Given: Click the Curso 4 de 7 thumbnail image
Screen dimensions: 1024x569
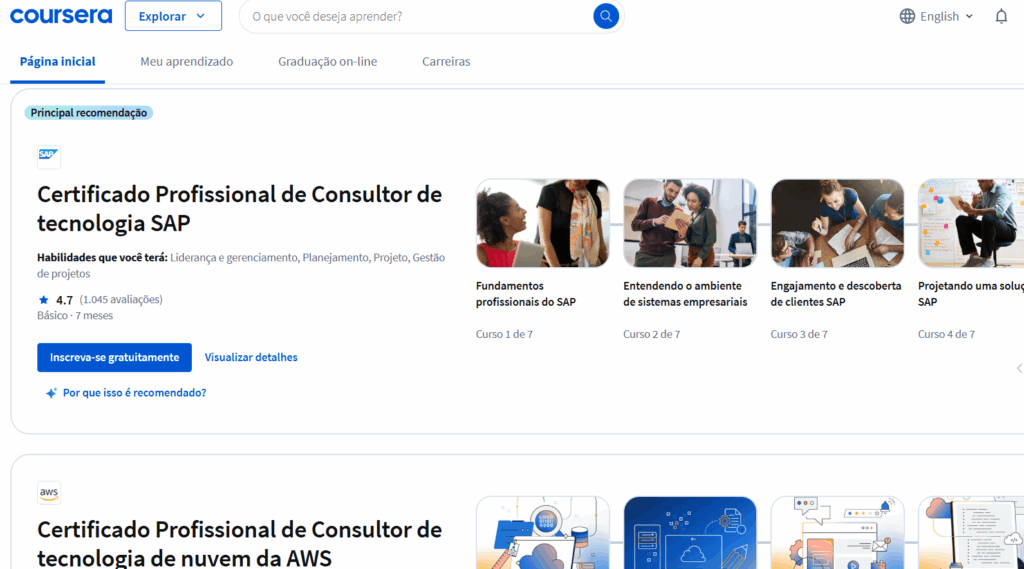Looking at the screenshot, I should click(x=971, y=223).
